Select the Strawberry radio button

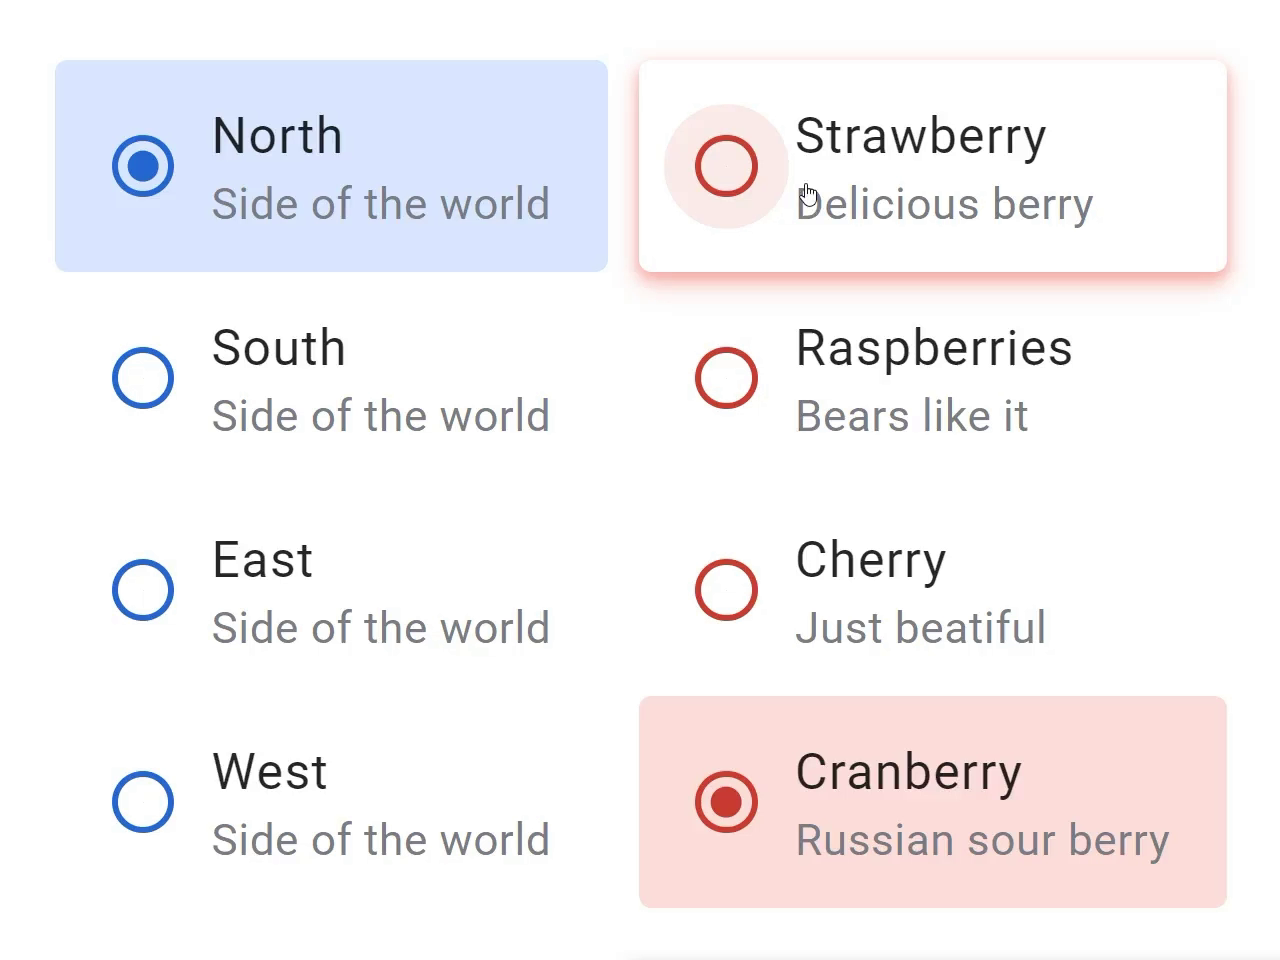pos(726,166)
